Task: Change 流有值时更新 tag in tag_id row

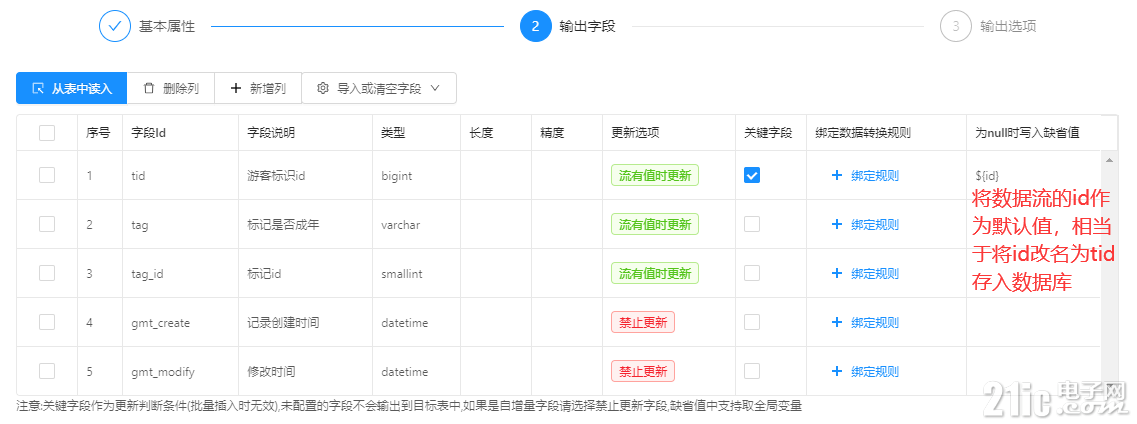Action: click(655, 273)
